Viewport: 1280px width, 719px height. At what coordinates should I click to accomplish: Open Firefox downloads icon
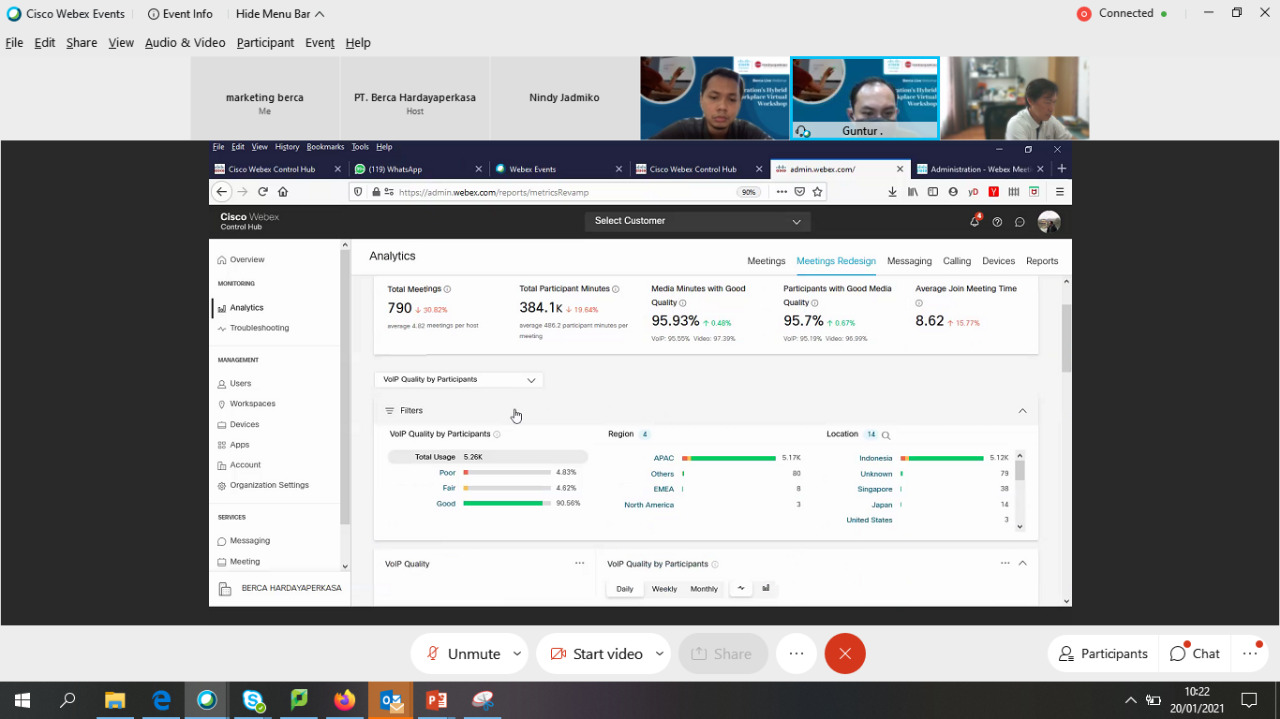coord(892,192)
